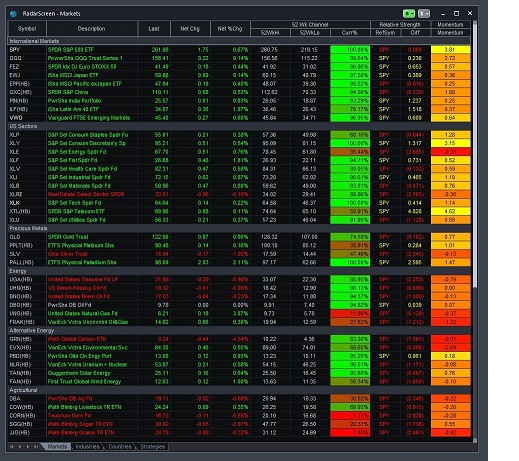This screenshot has height=461, width=519.
Task: Click the previous worksheet tab arrow
Action: pyautogui.click(x=20, y=447)
